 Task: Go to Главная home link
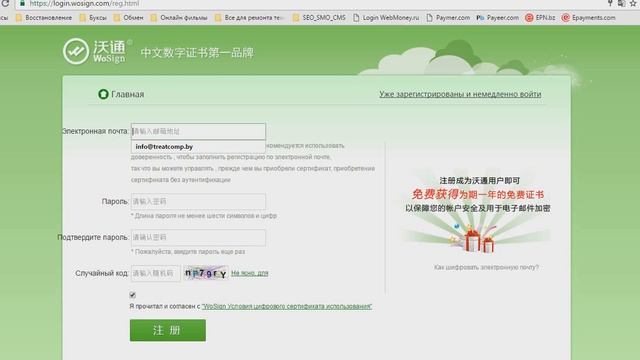[x=121, y=94]
